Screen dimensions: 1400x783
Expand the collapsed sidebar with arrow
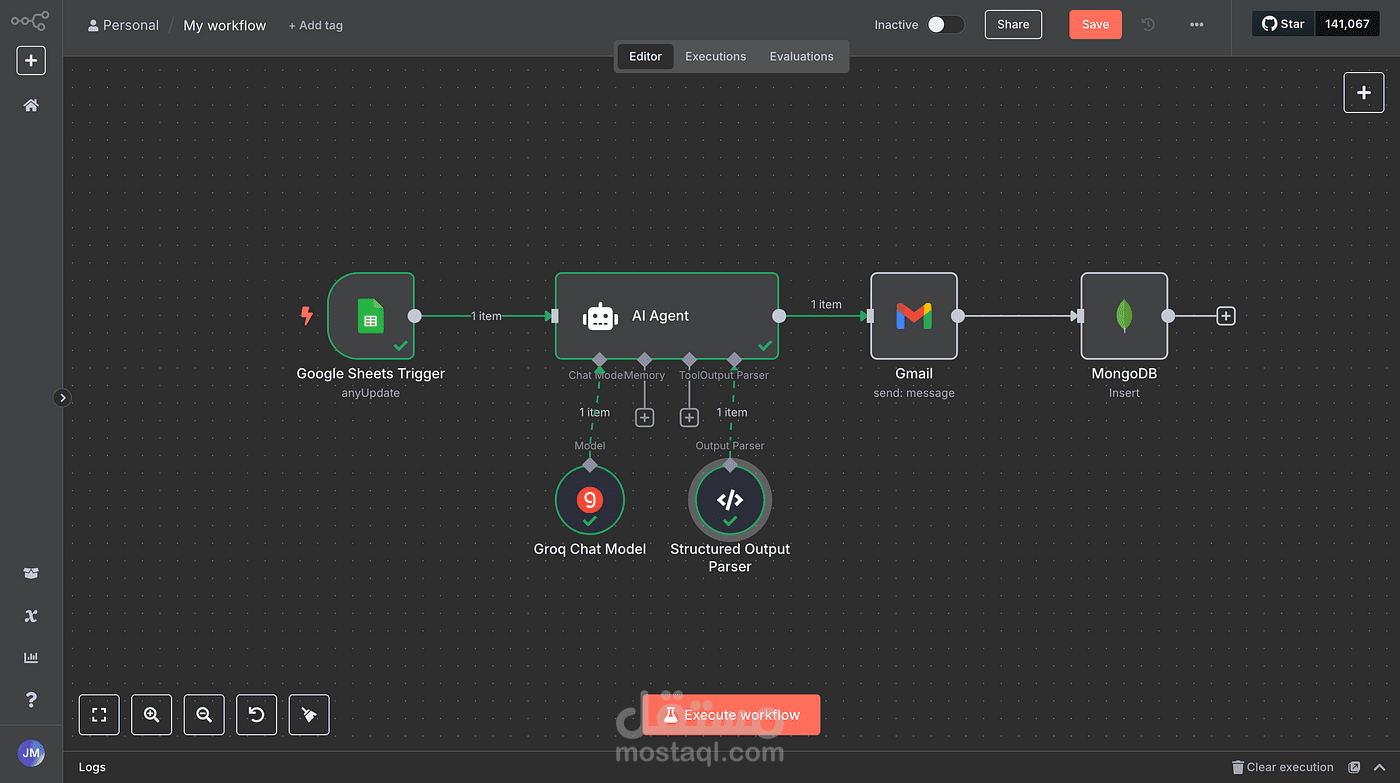pyautogui.click(x=62, y=398)
